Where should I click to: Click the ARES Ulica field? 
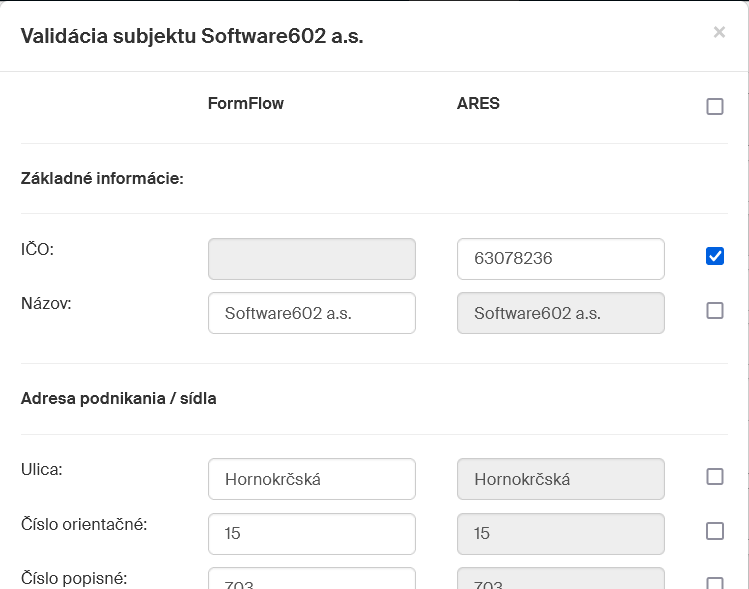point(560,479)
